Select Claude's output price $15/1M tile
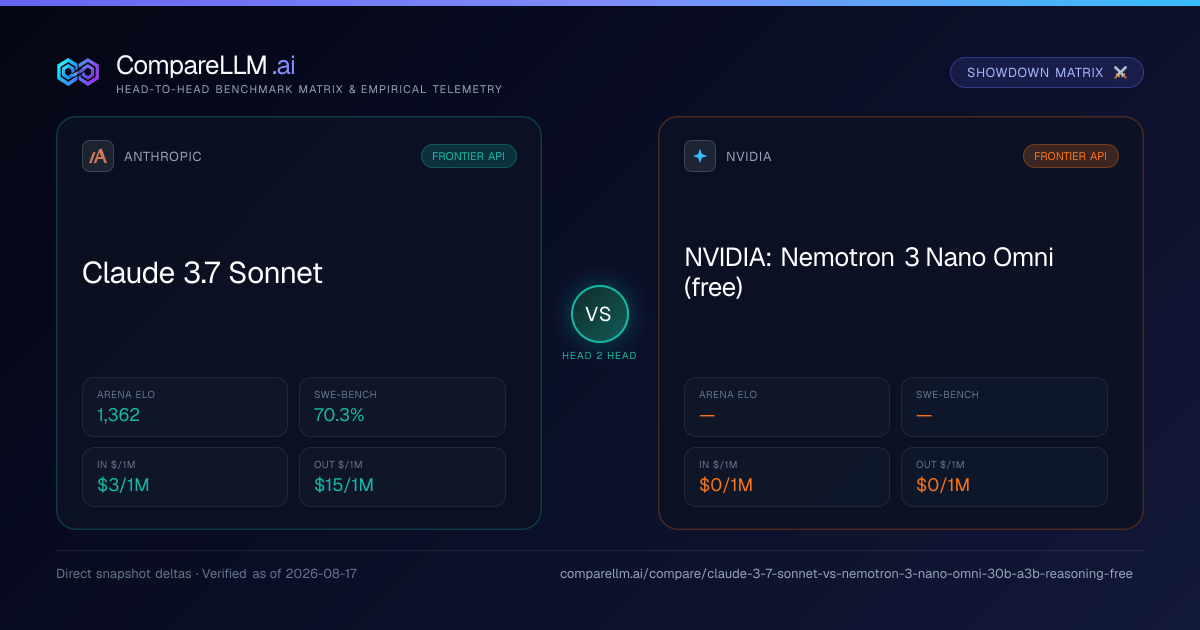 click(x=402, y=477)
